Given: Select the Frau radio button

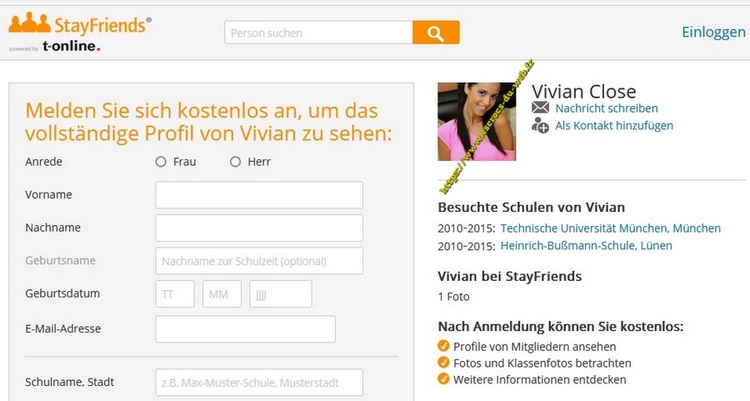Looking at the screenshot, I should pos(161,162).
